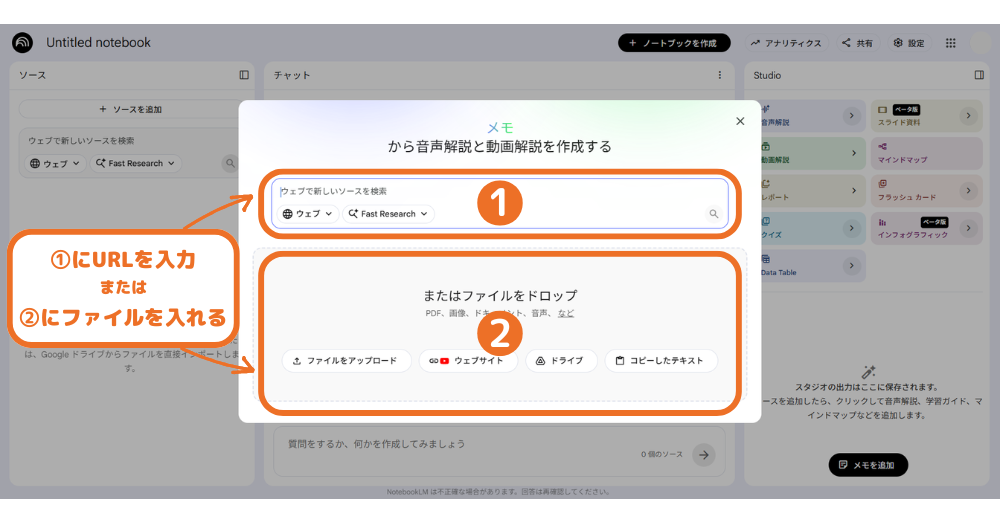Click the NotebookLM logo icon

(22, 43)
